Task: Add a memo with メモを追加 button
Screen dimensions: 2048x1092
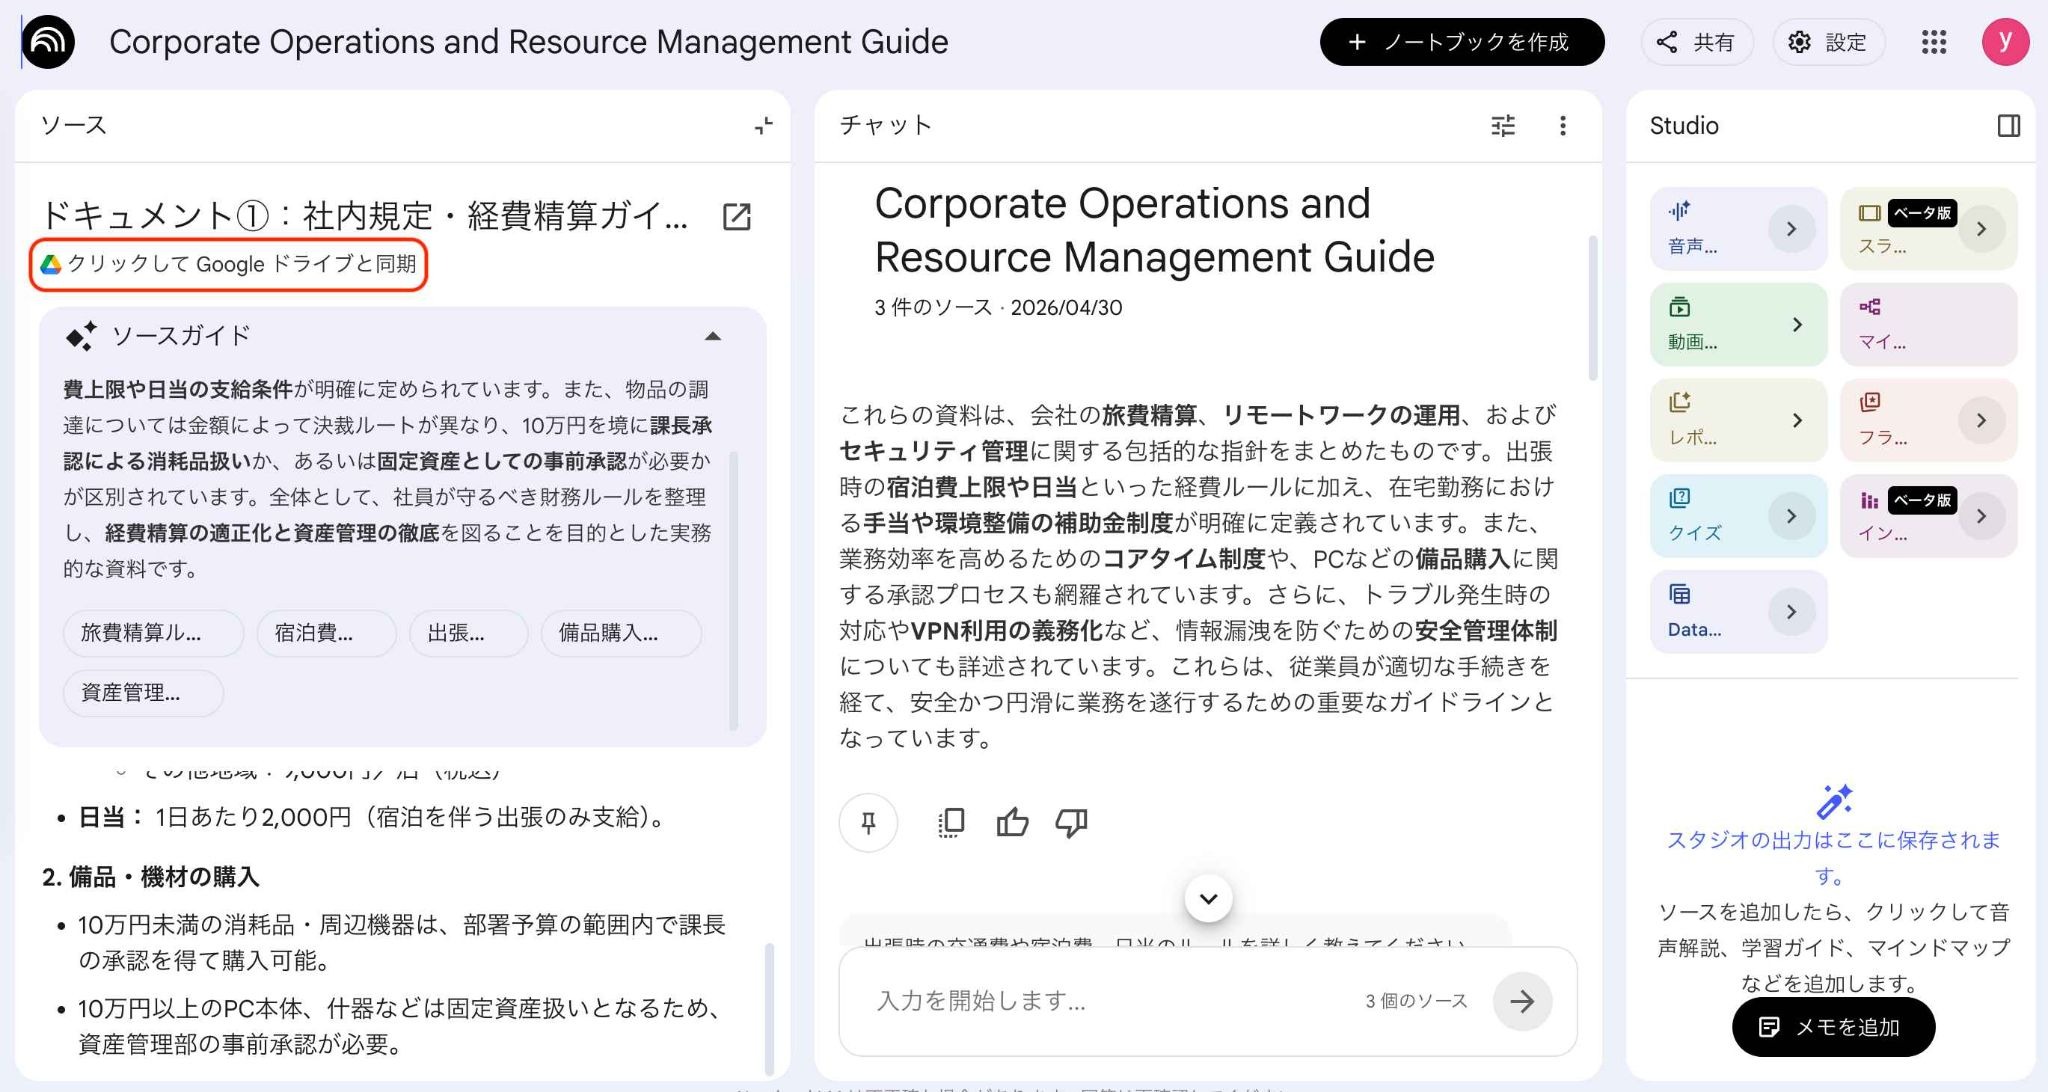Action: (1833, 1027)
